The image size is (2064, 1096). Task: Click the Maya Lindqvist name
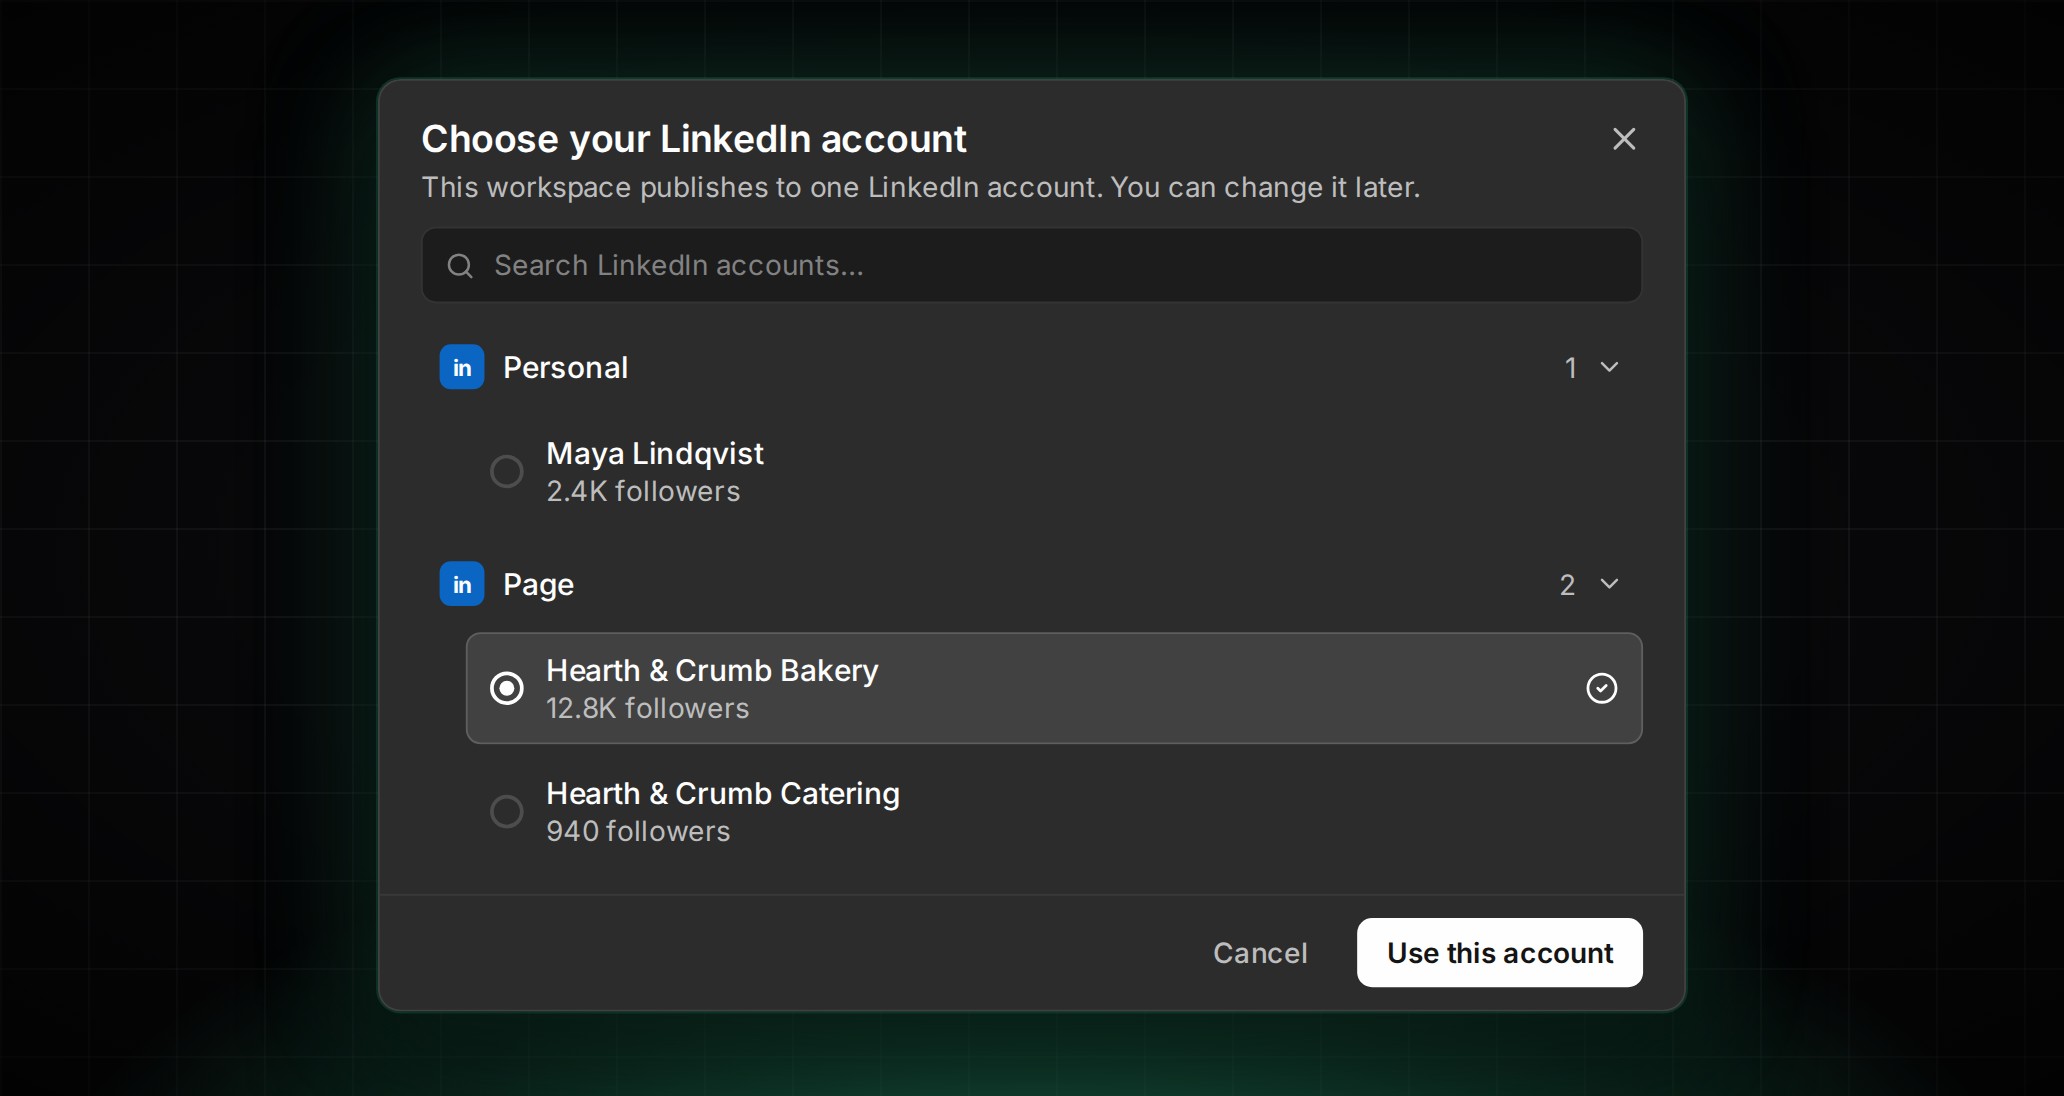click(655, 454)
